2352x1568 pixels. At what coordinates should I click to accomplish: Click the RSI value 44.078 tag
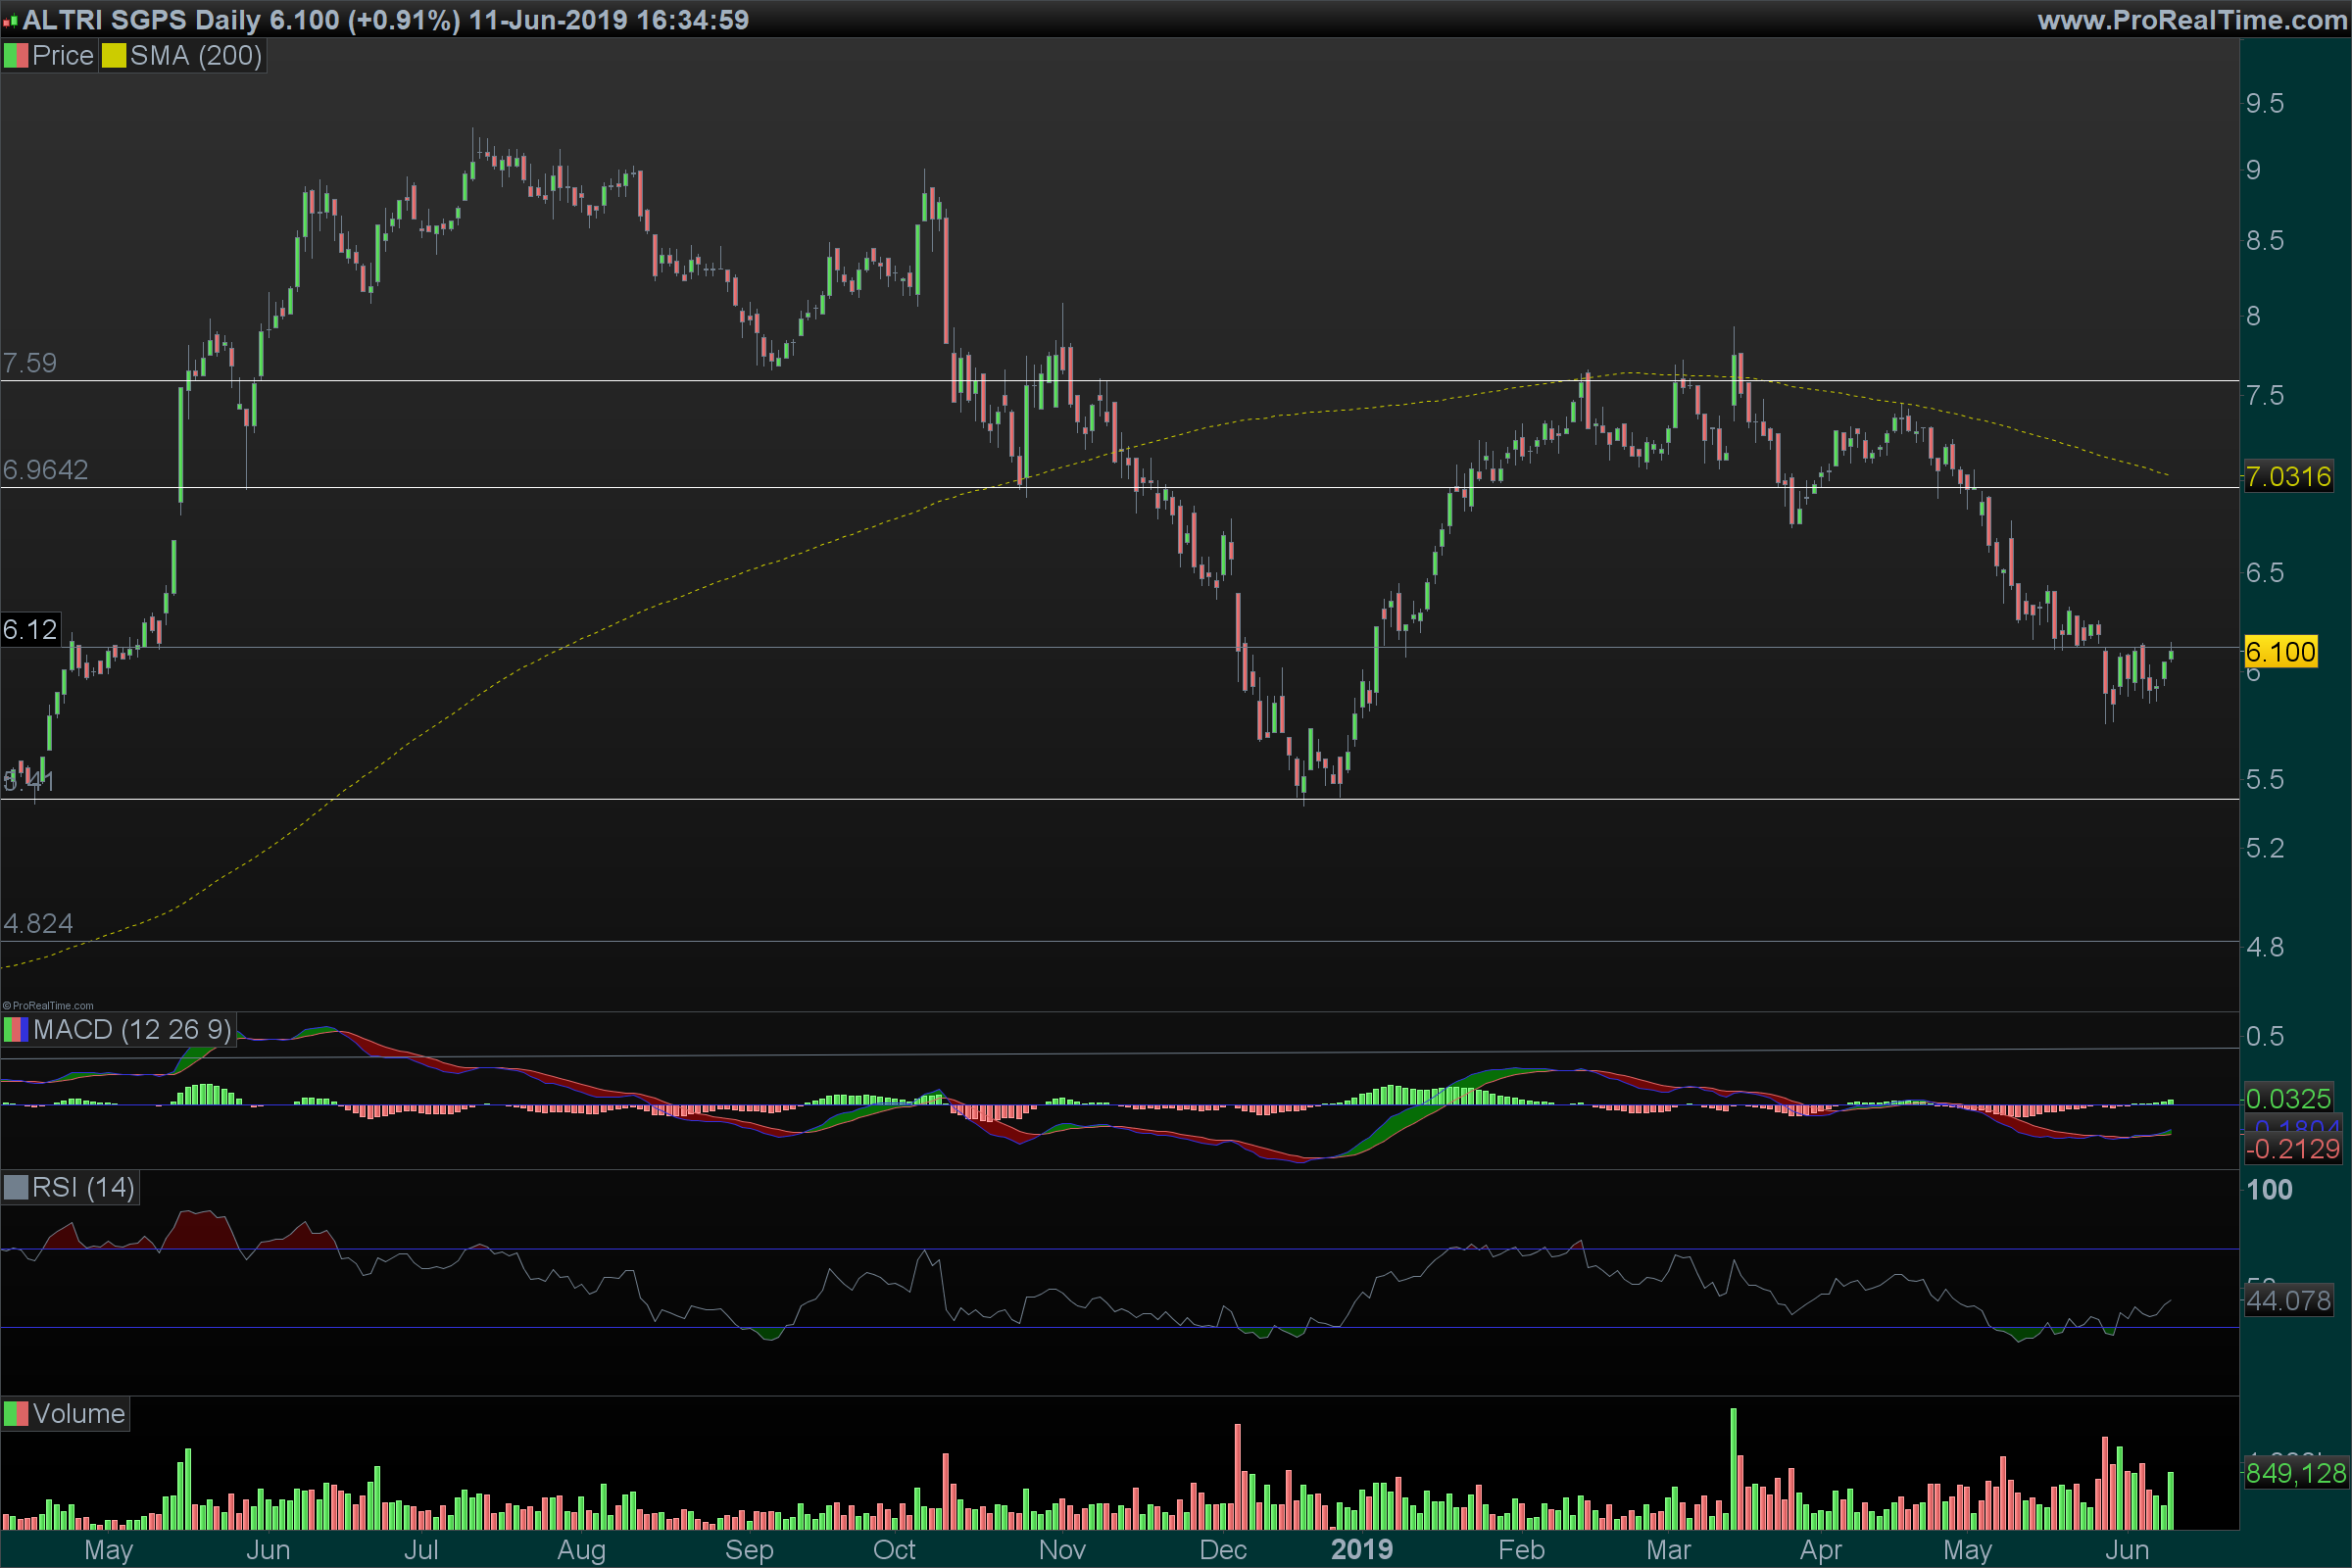(x=2288, y=1301)
